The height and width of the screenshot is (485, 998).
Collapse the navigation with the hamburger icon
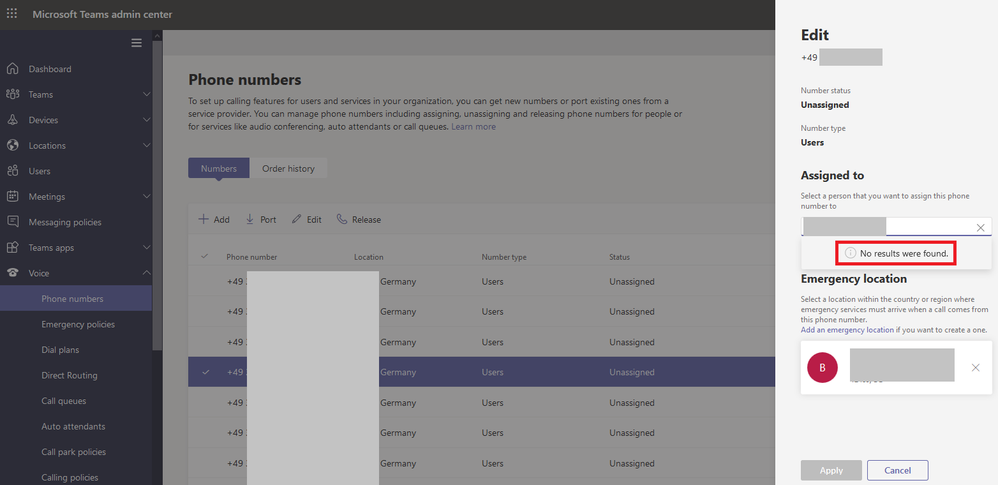coord(136,43)
